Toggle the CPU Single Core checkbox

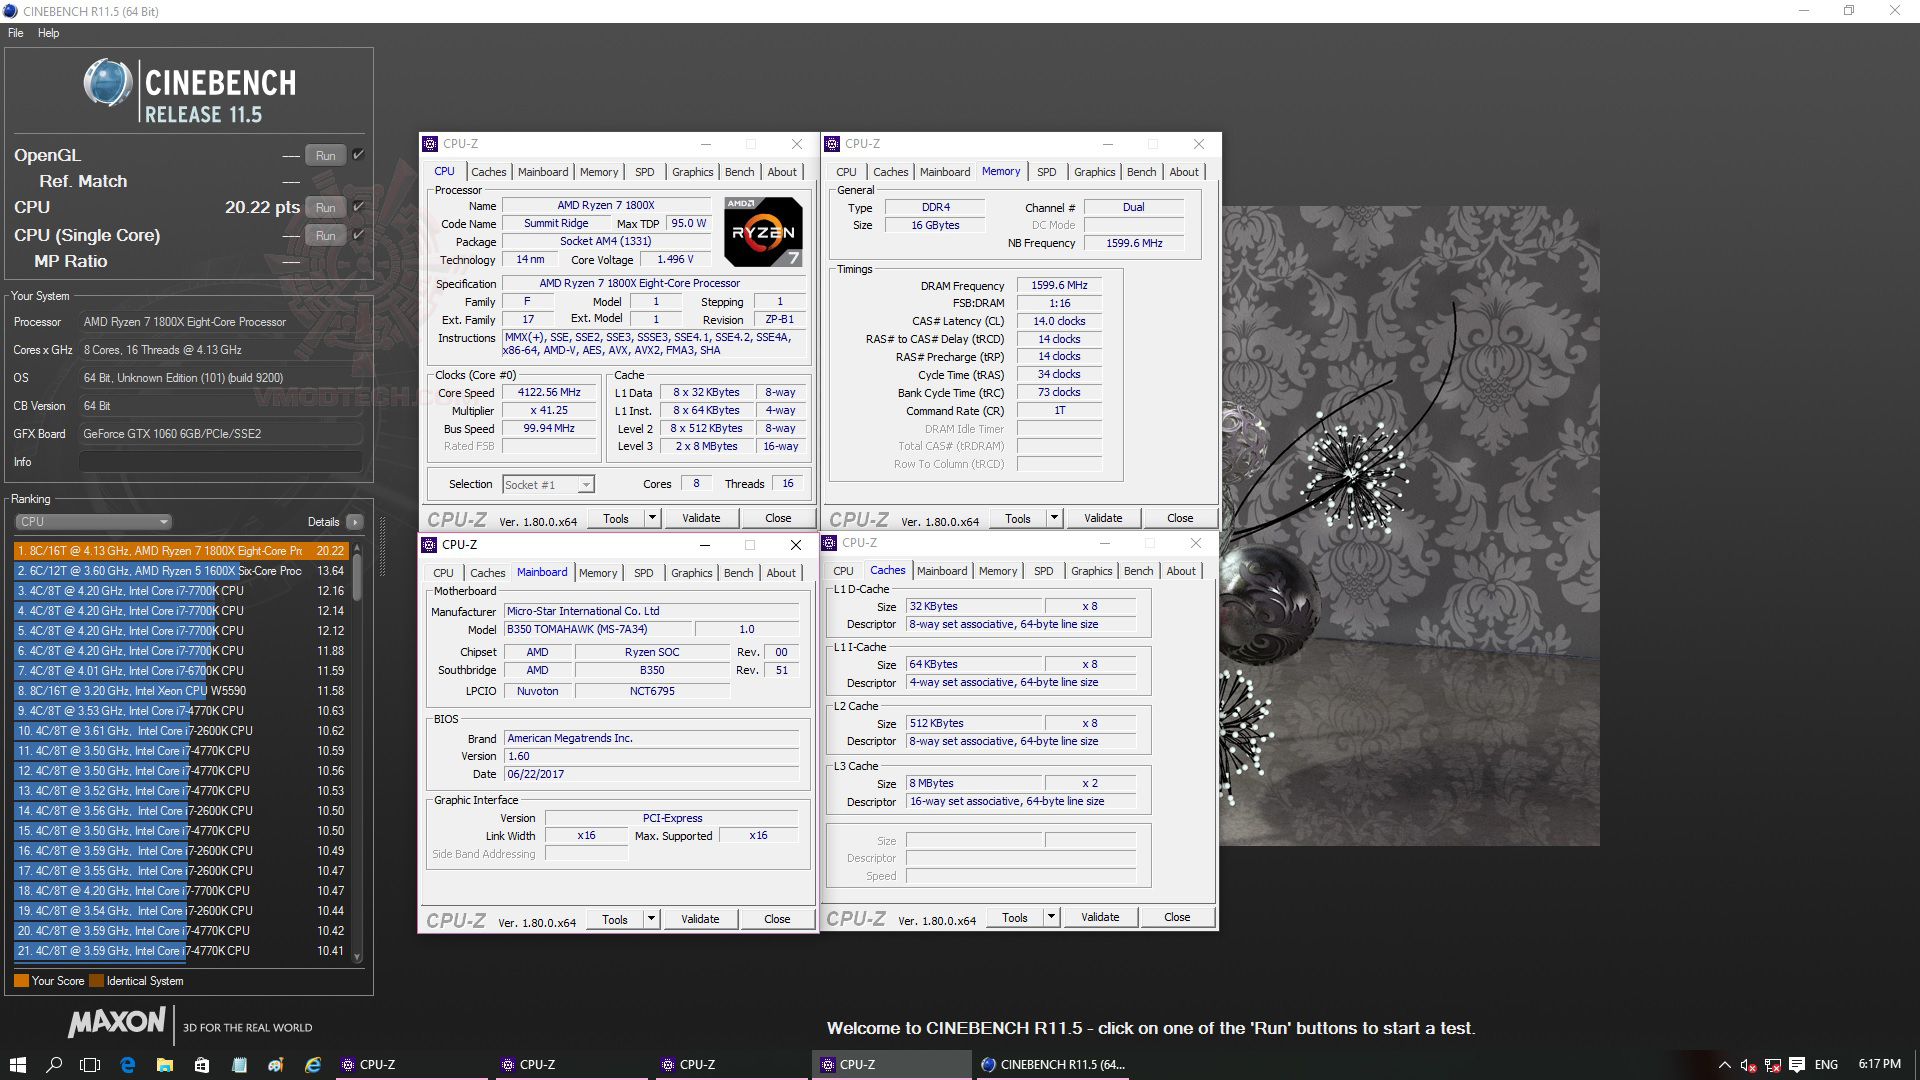tap(358, 235)
